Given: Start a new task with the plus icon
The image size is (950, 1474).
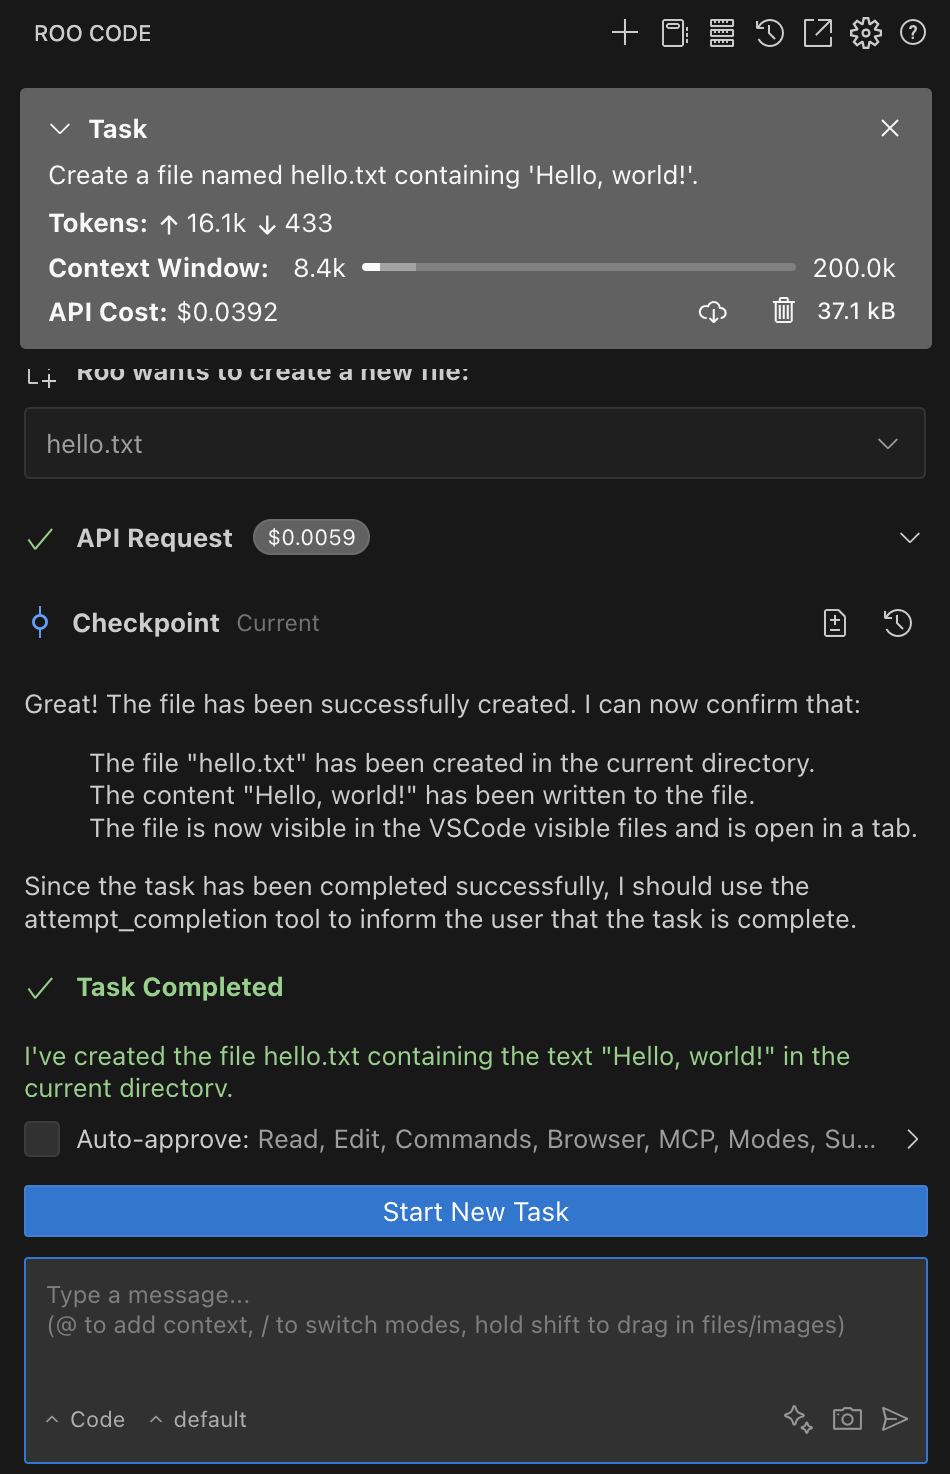Looking at the screenshot, I should (x=624, y=32).
